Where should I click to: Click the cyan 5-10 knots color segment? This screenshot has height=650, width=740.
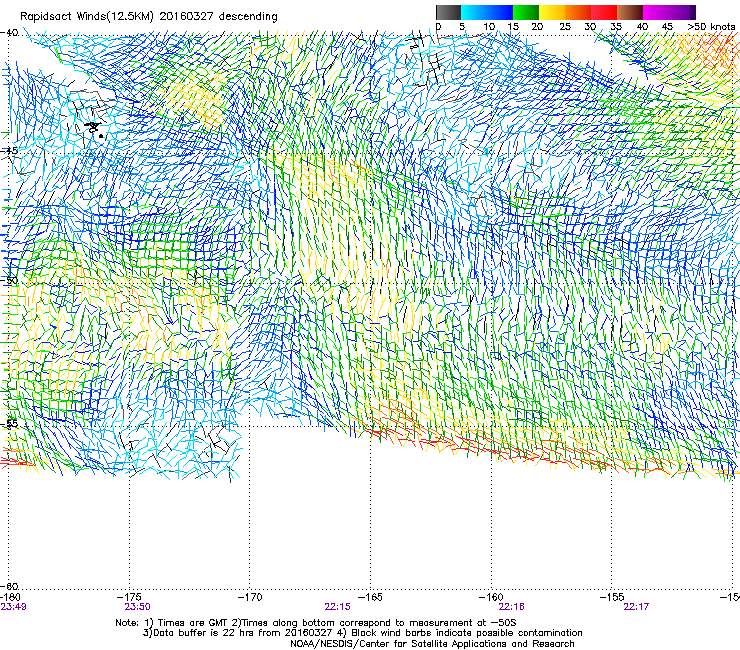click(x=474, y=12)
